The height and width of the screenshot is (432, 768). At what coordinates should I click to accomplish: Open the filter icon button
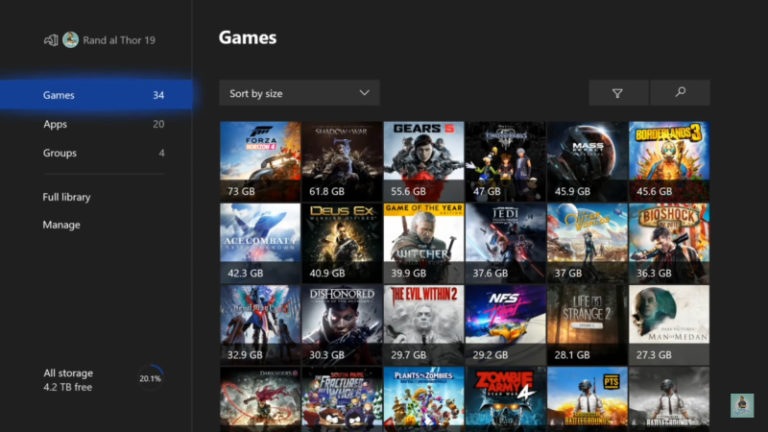click(618, 93)
